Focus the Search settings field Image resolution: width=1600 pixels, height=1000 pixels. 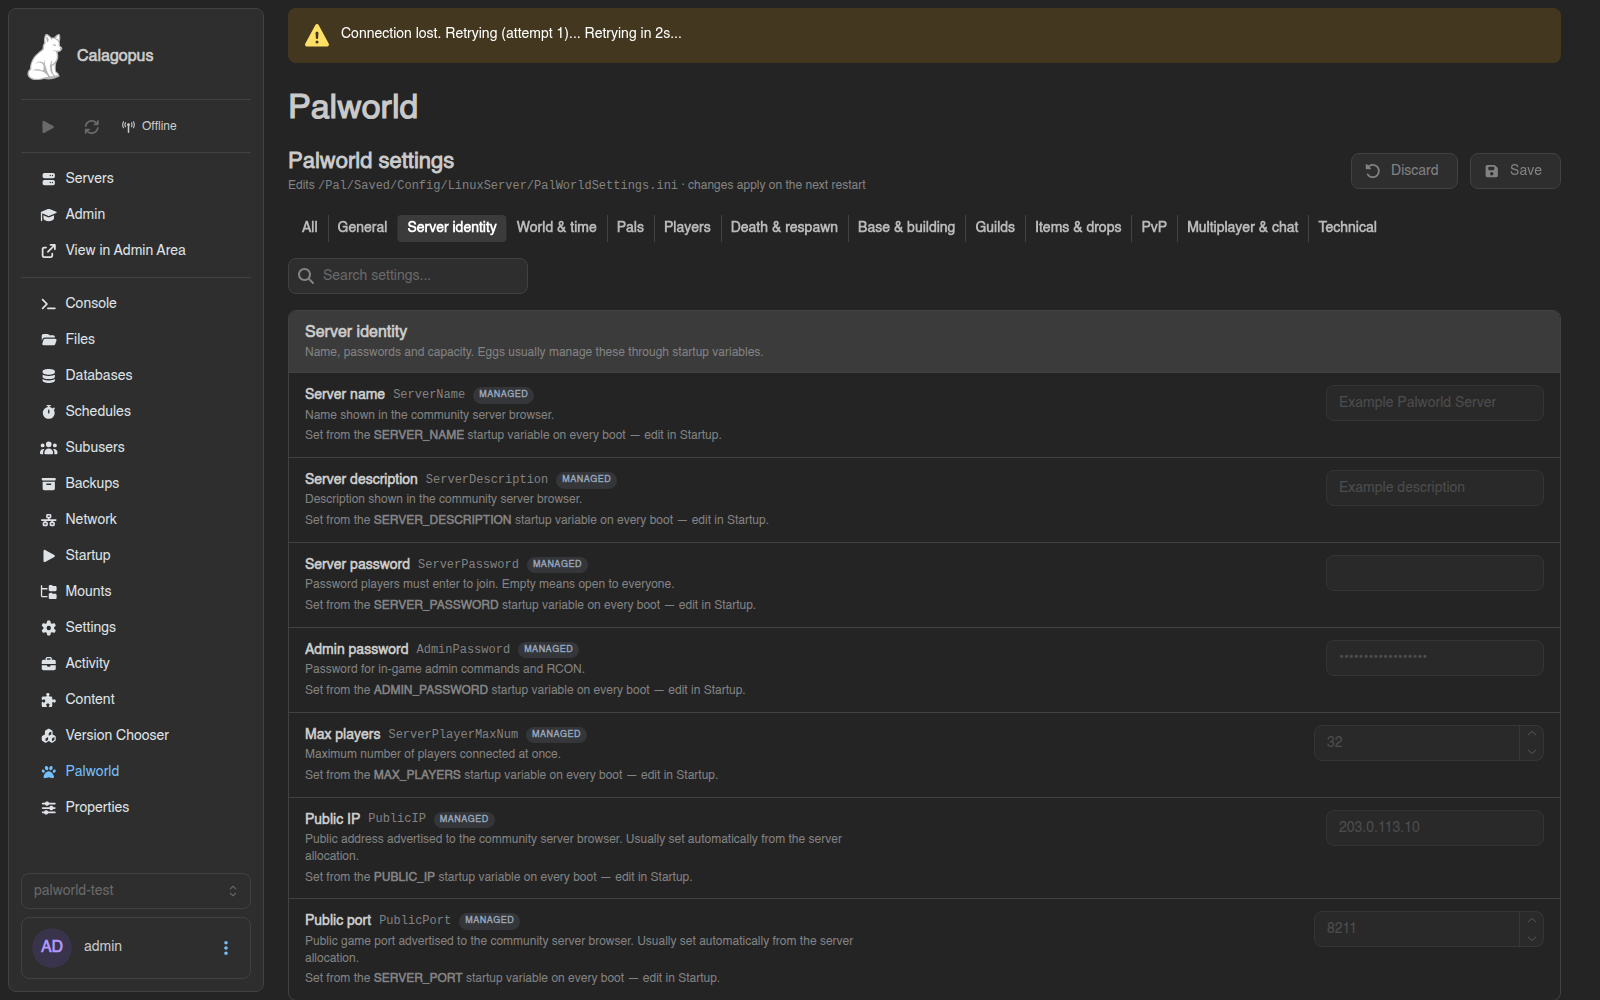[x=408, y=276]
